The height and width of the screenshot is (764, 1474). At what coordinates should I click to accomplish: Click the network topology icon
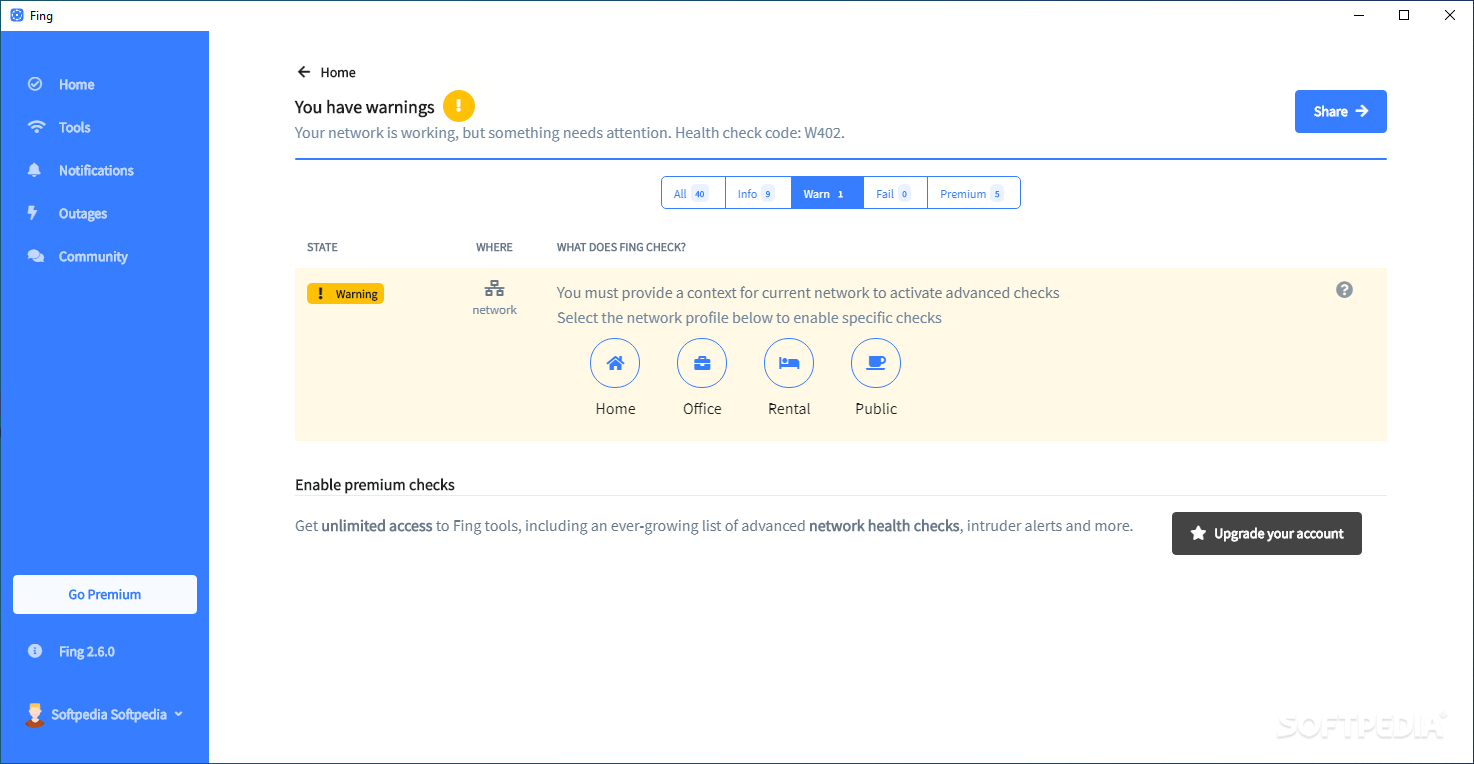pos(494,289)
